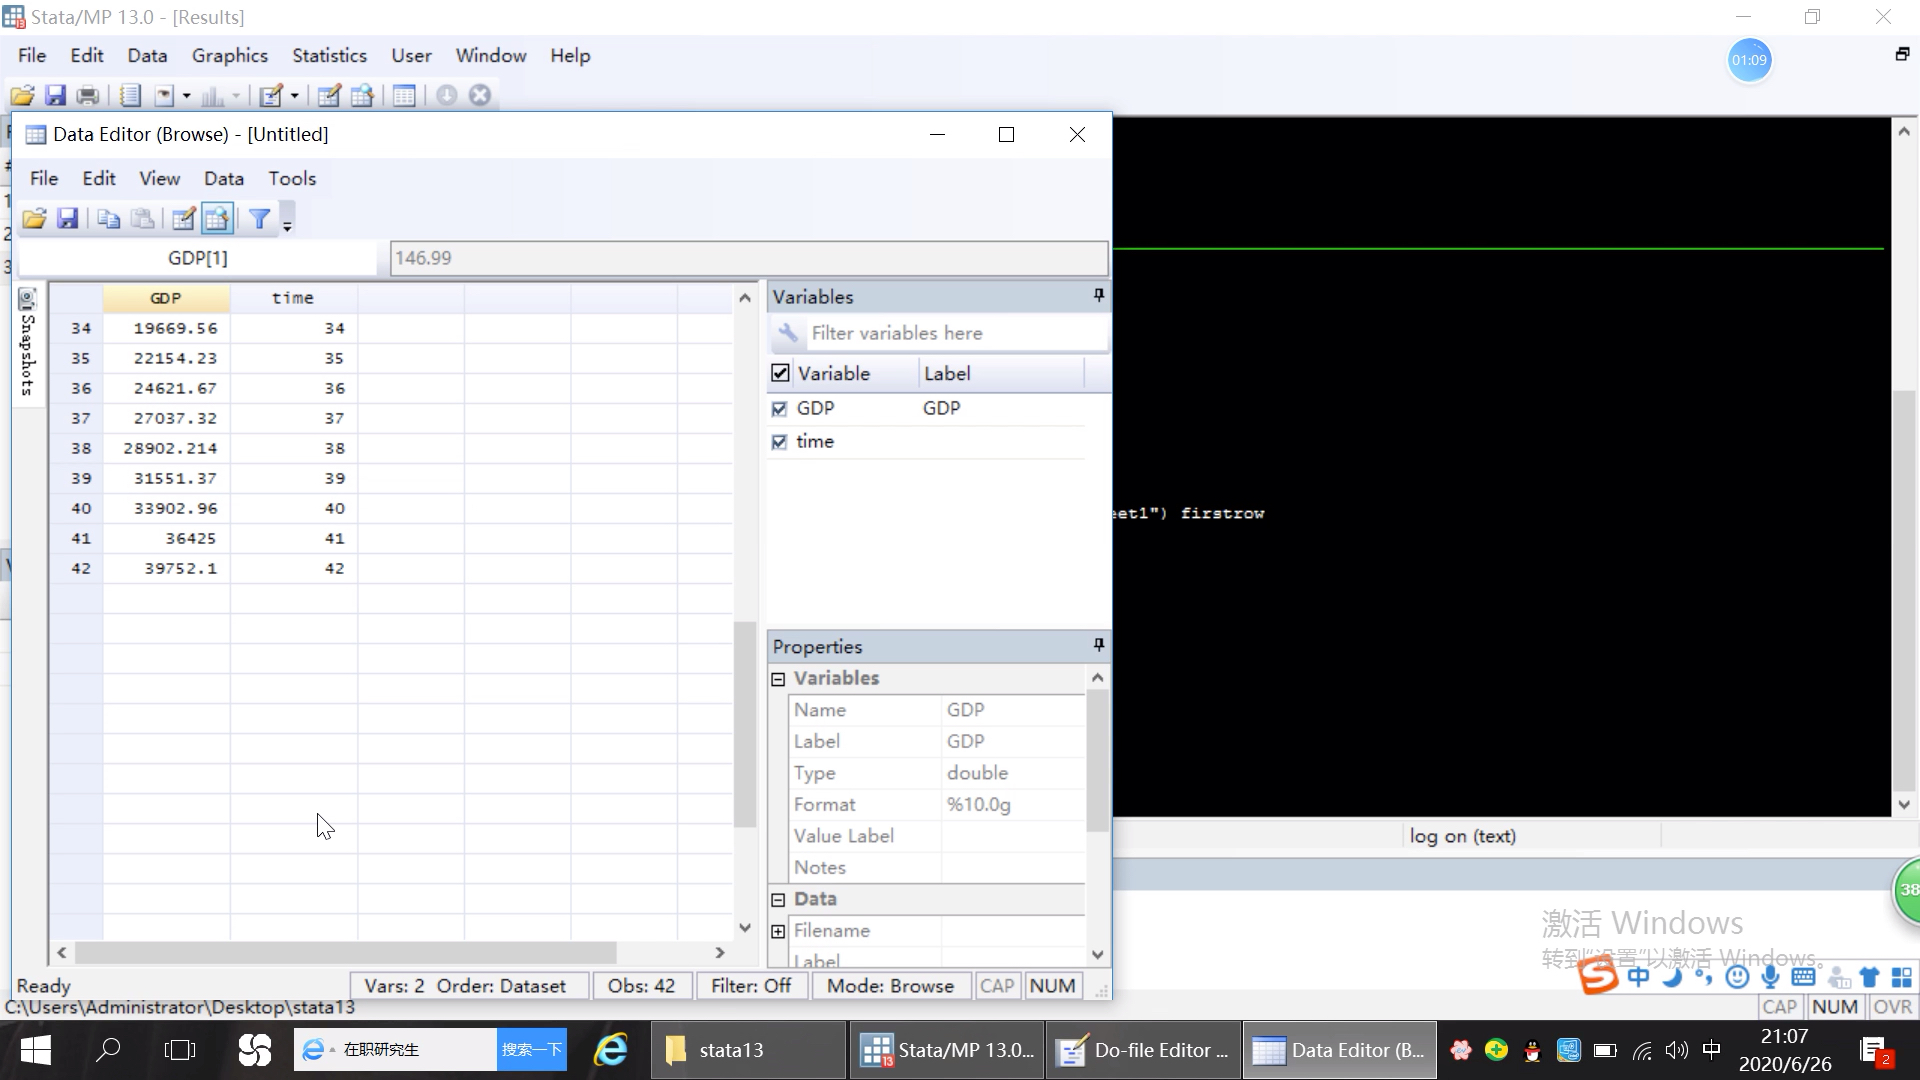
Task: Uncheck the GDP variable checkbox
Action: click(x=780, y=408)
